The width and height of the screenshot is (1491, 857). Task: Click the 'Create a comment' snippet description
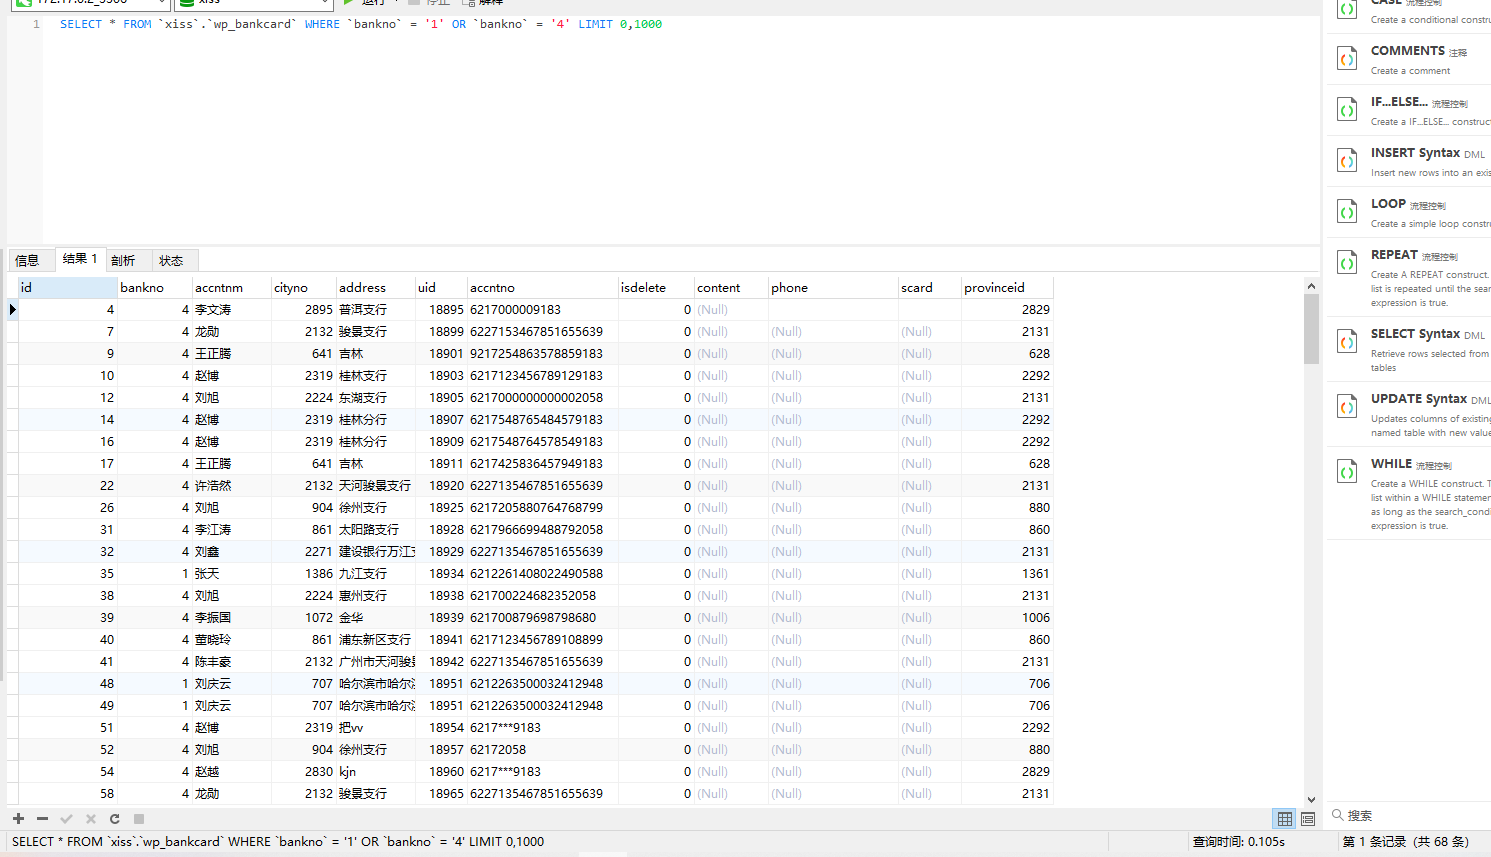(1410, 71)
